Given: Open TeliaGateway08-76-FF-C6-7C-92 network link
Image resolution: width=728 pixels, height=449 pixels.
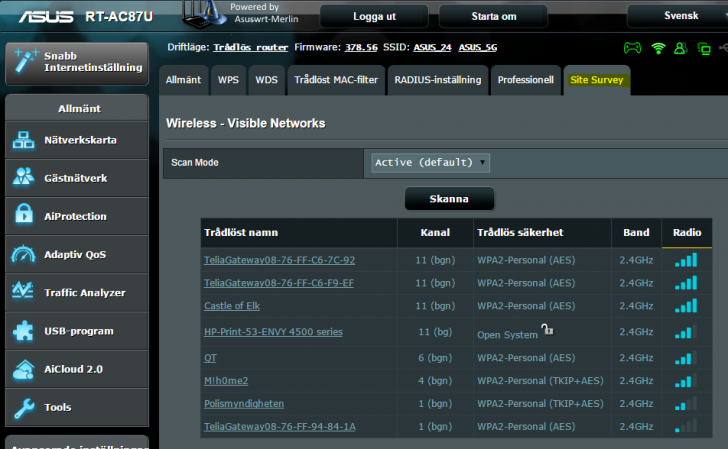Looking at the screenshot, I should pos(280,260).
